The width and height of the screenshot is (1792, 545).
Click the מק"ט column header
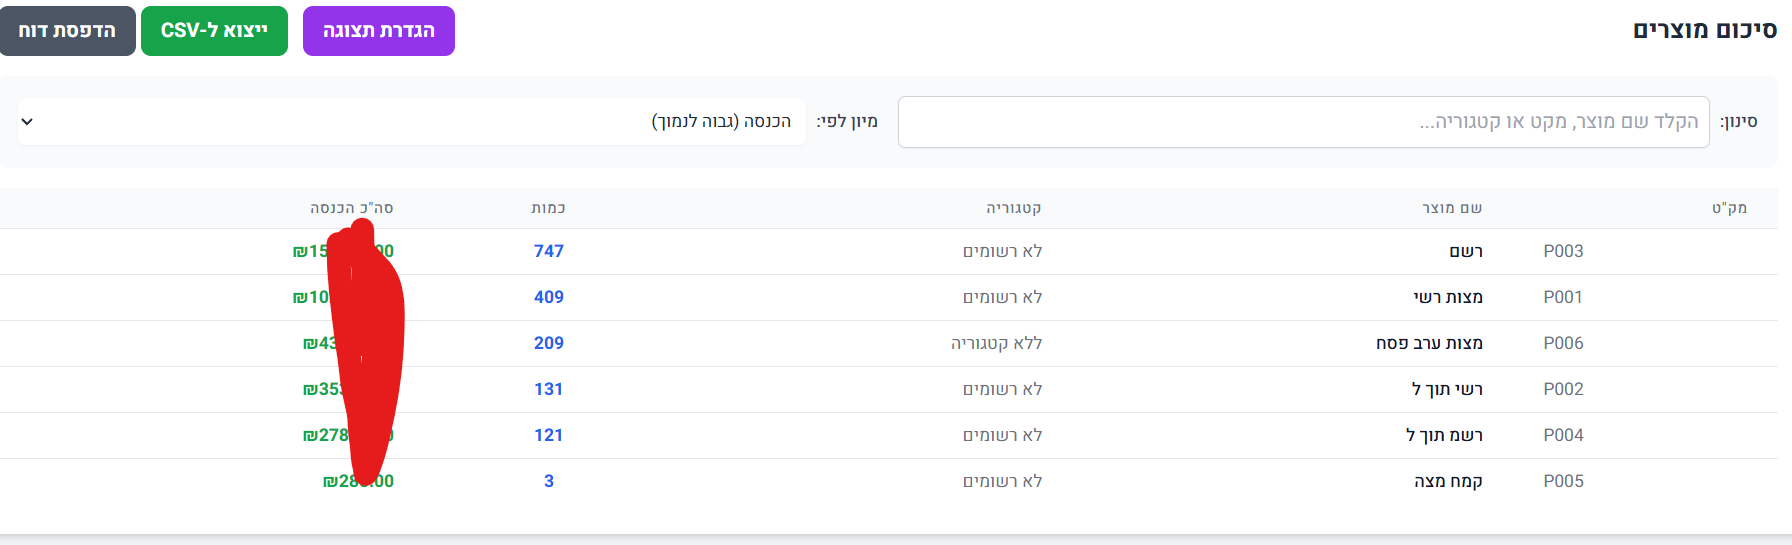pos(1729,208)
